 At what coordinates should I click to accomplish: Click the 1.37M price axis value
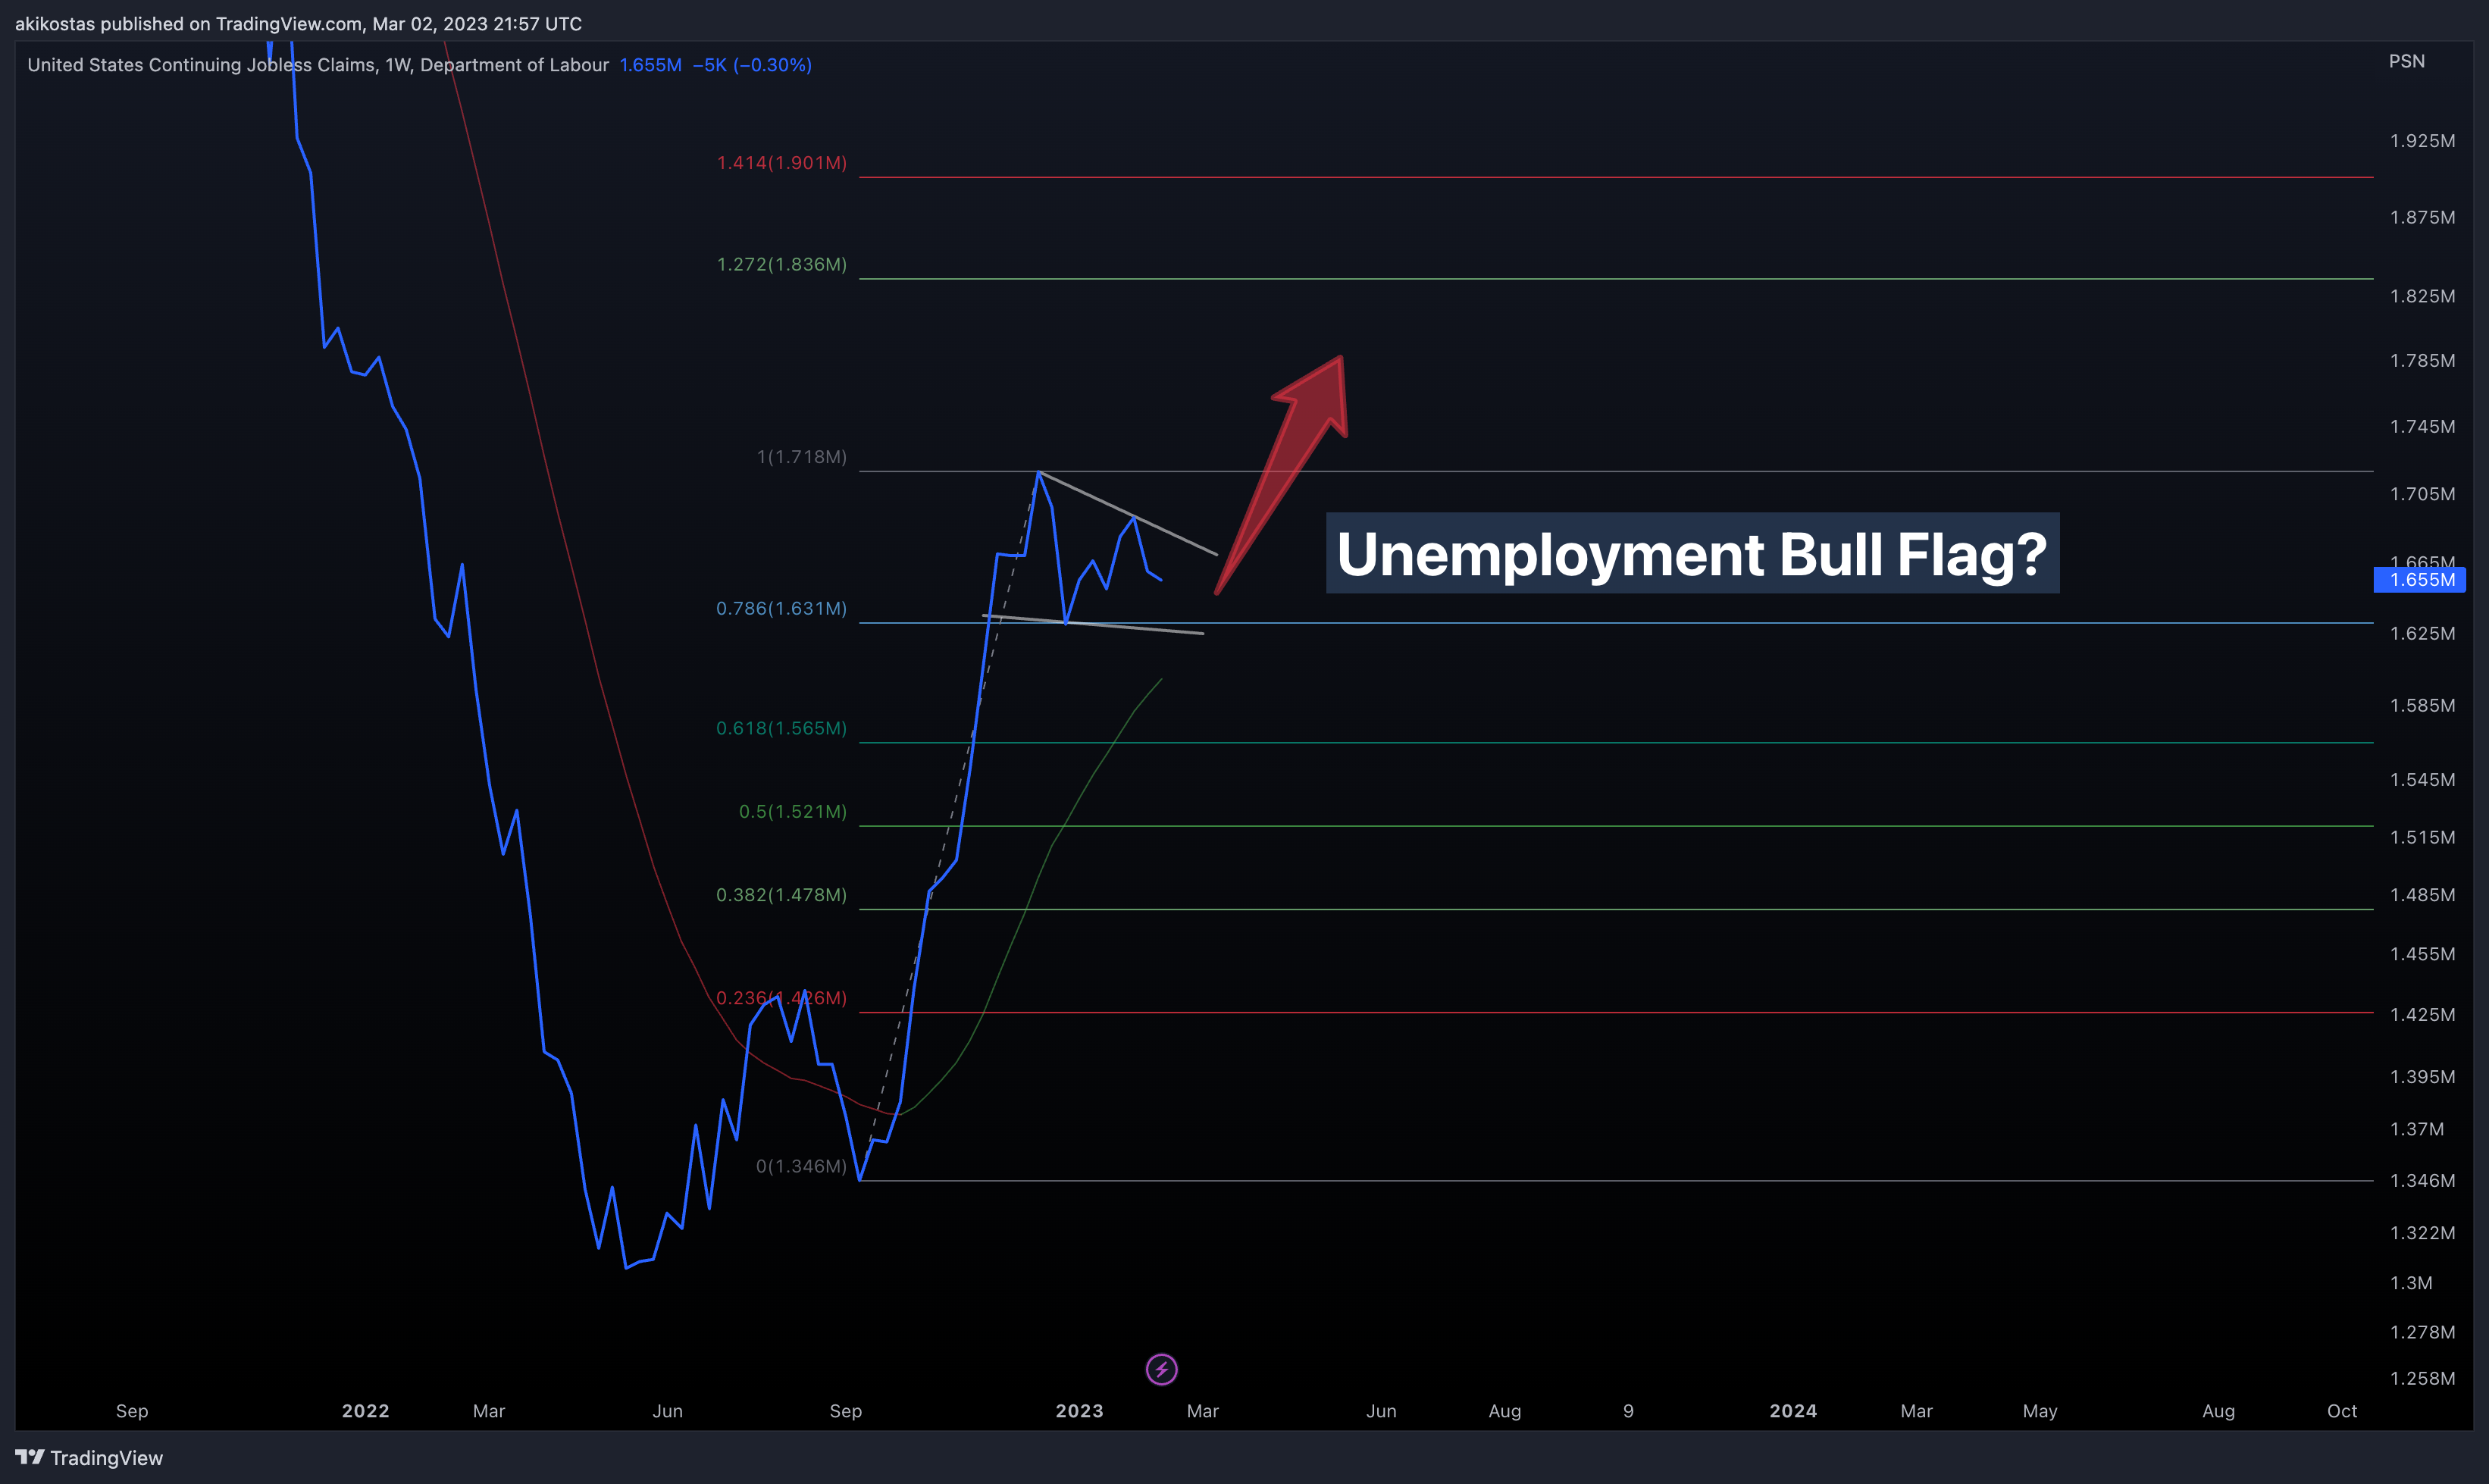(2416, 1129)
